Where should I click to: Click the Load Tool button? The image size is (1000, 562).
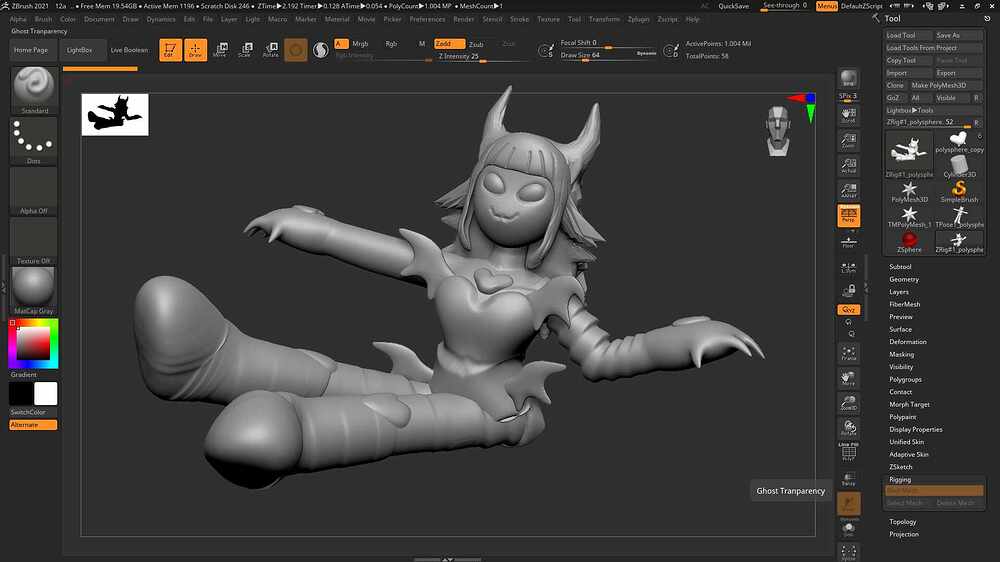(908, 35)
